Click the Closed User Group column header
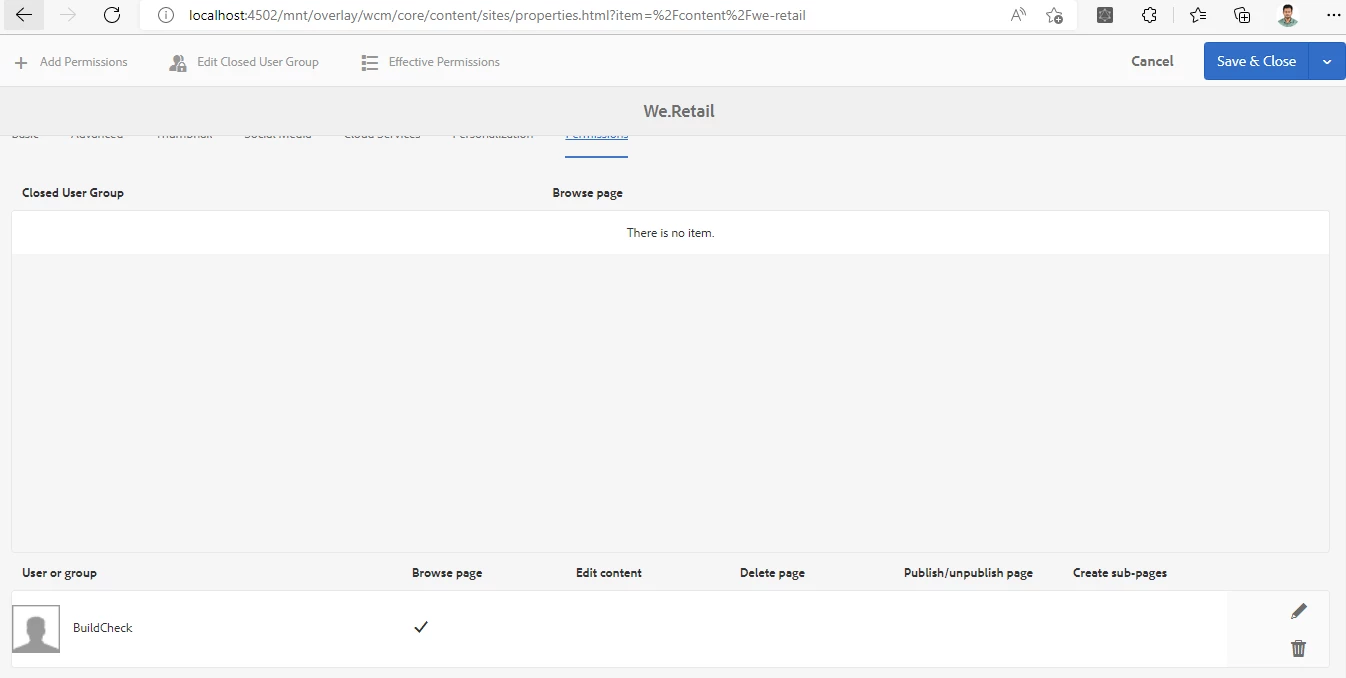Viewport: 1346px width, 678px height. (x=73, y=193)
